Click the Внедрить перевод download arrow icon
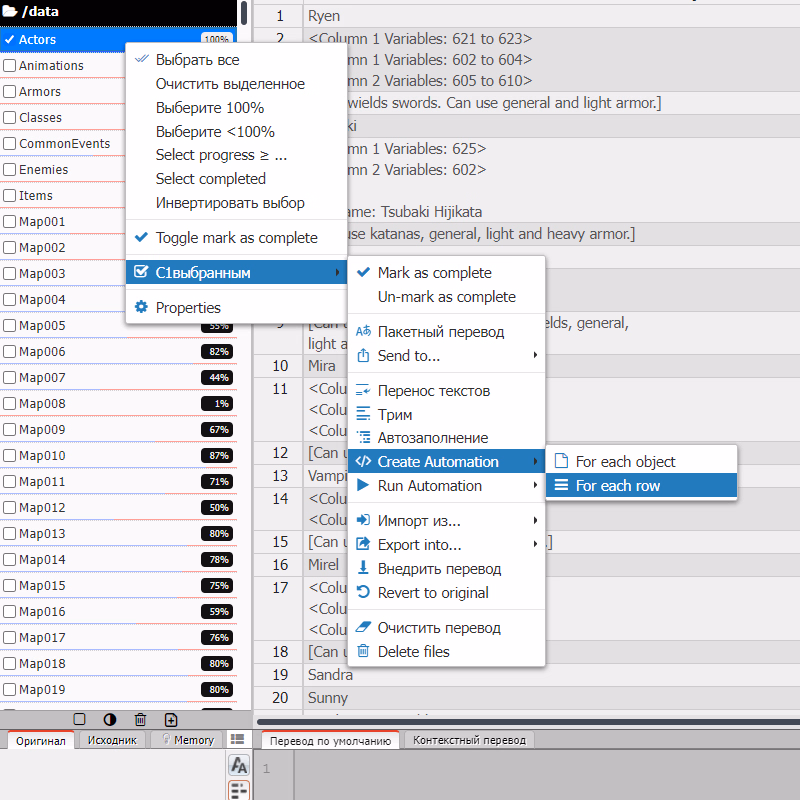This screenshot has width=800, height=800. tap(363, 568)
